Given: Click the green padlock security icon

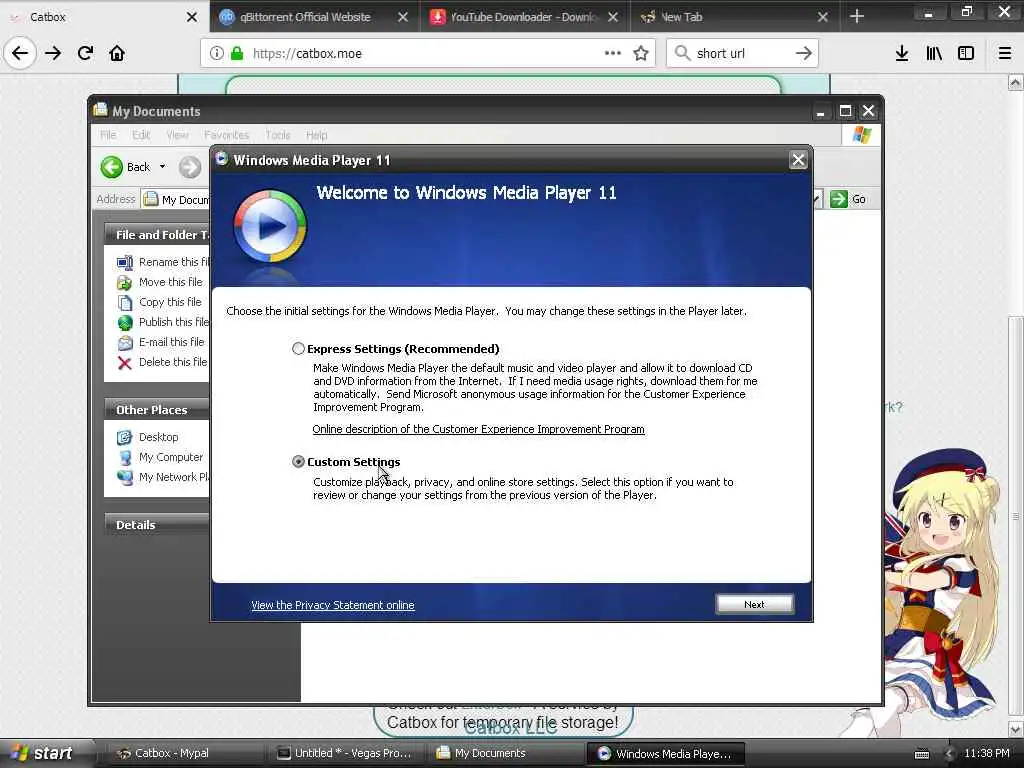Looking at the screenshot, I should tap(237, 54).
